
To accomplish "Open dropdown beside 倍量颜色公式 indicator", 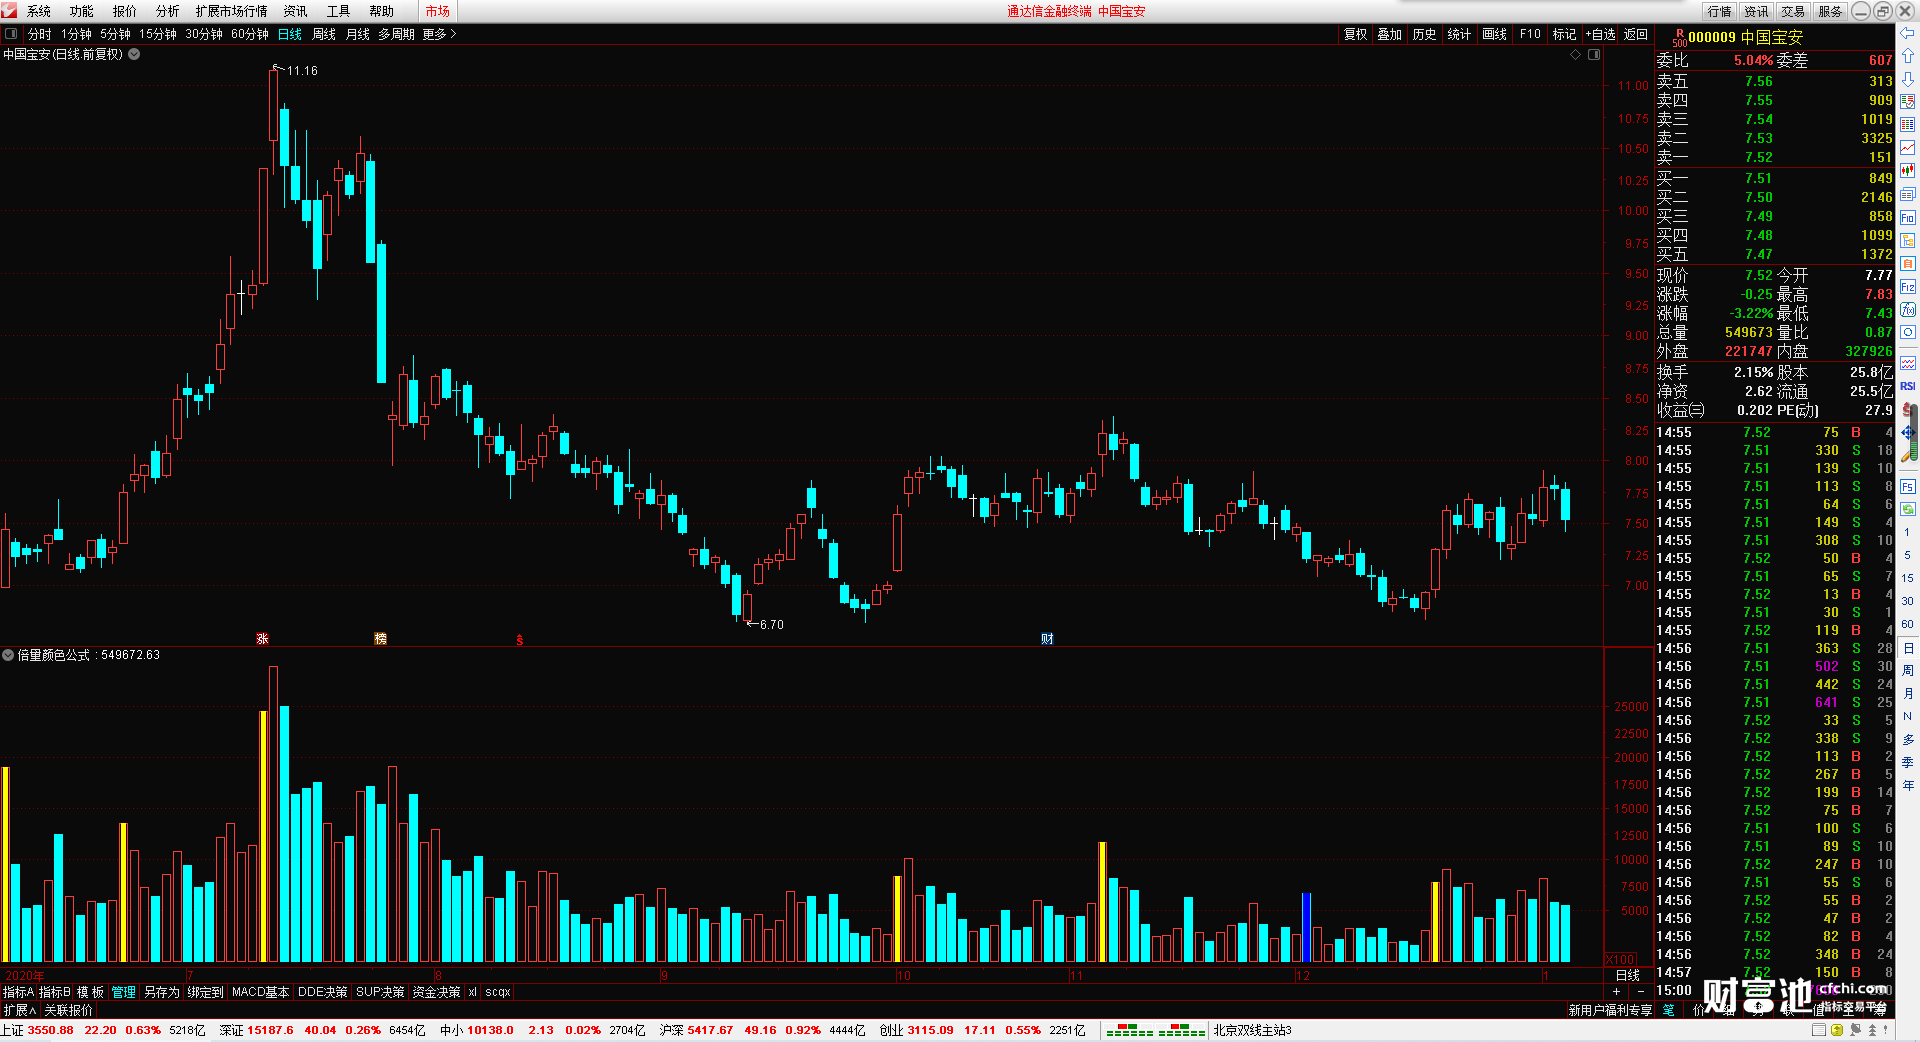I will [x=8, y=655].
